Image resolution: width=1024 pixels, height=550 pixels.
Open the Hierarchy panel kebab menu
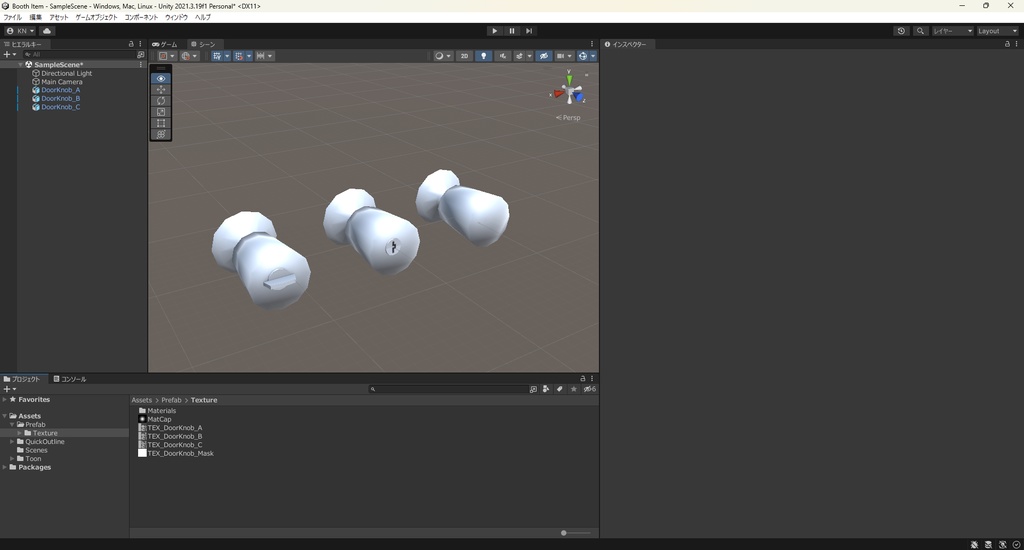coord(140,44)
